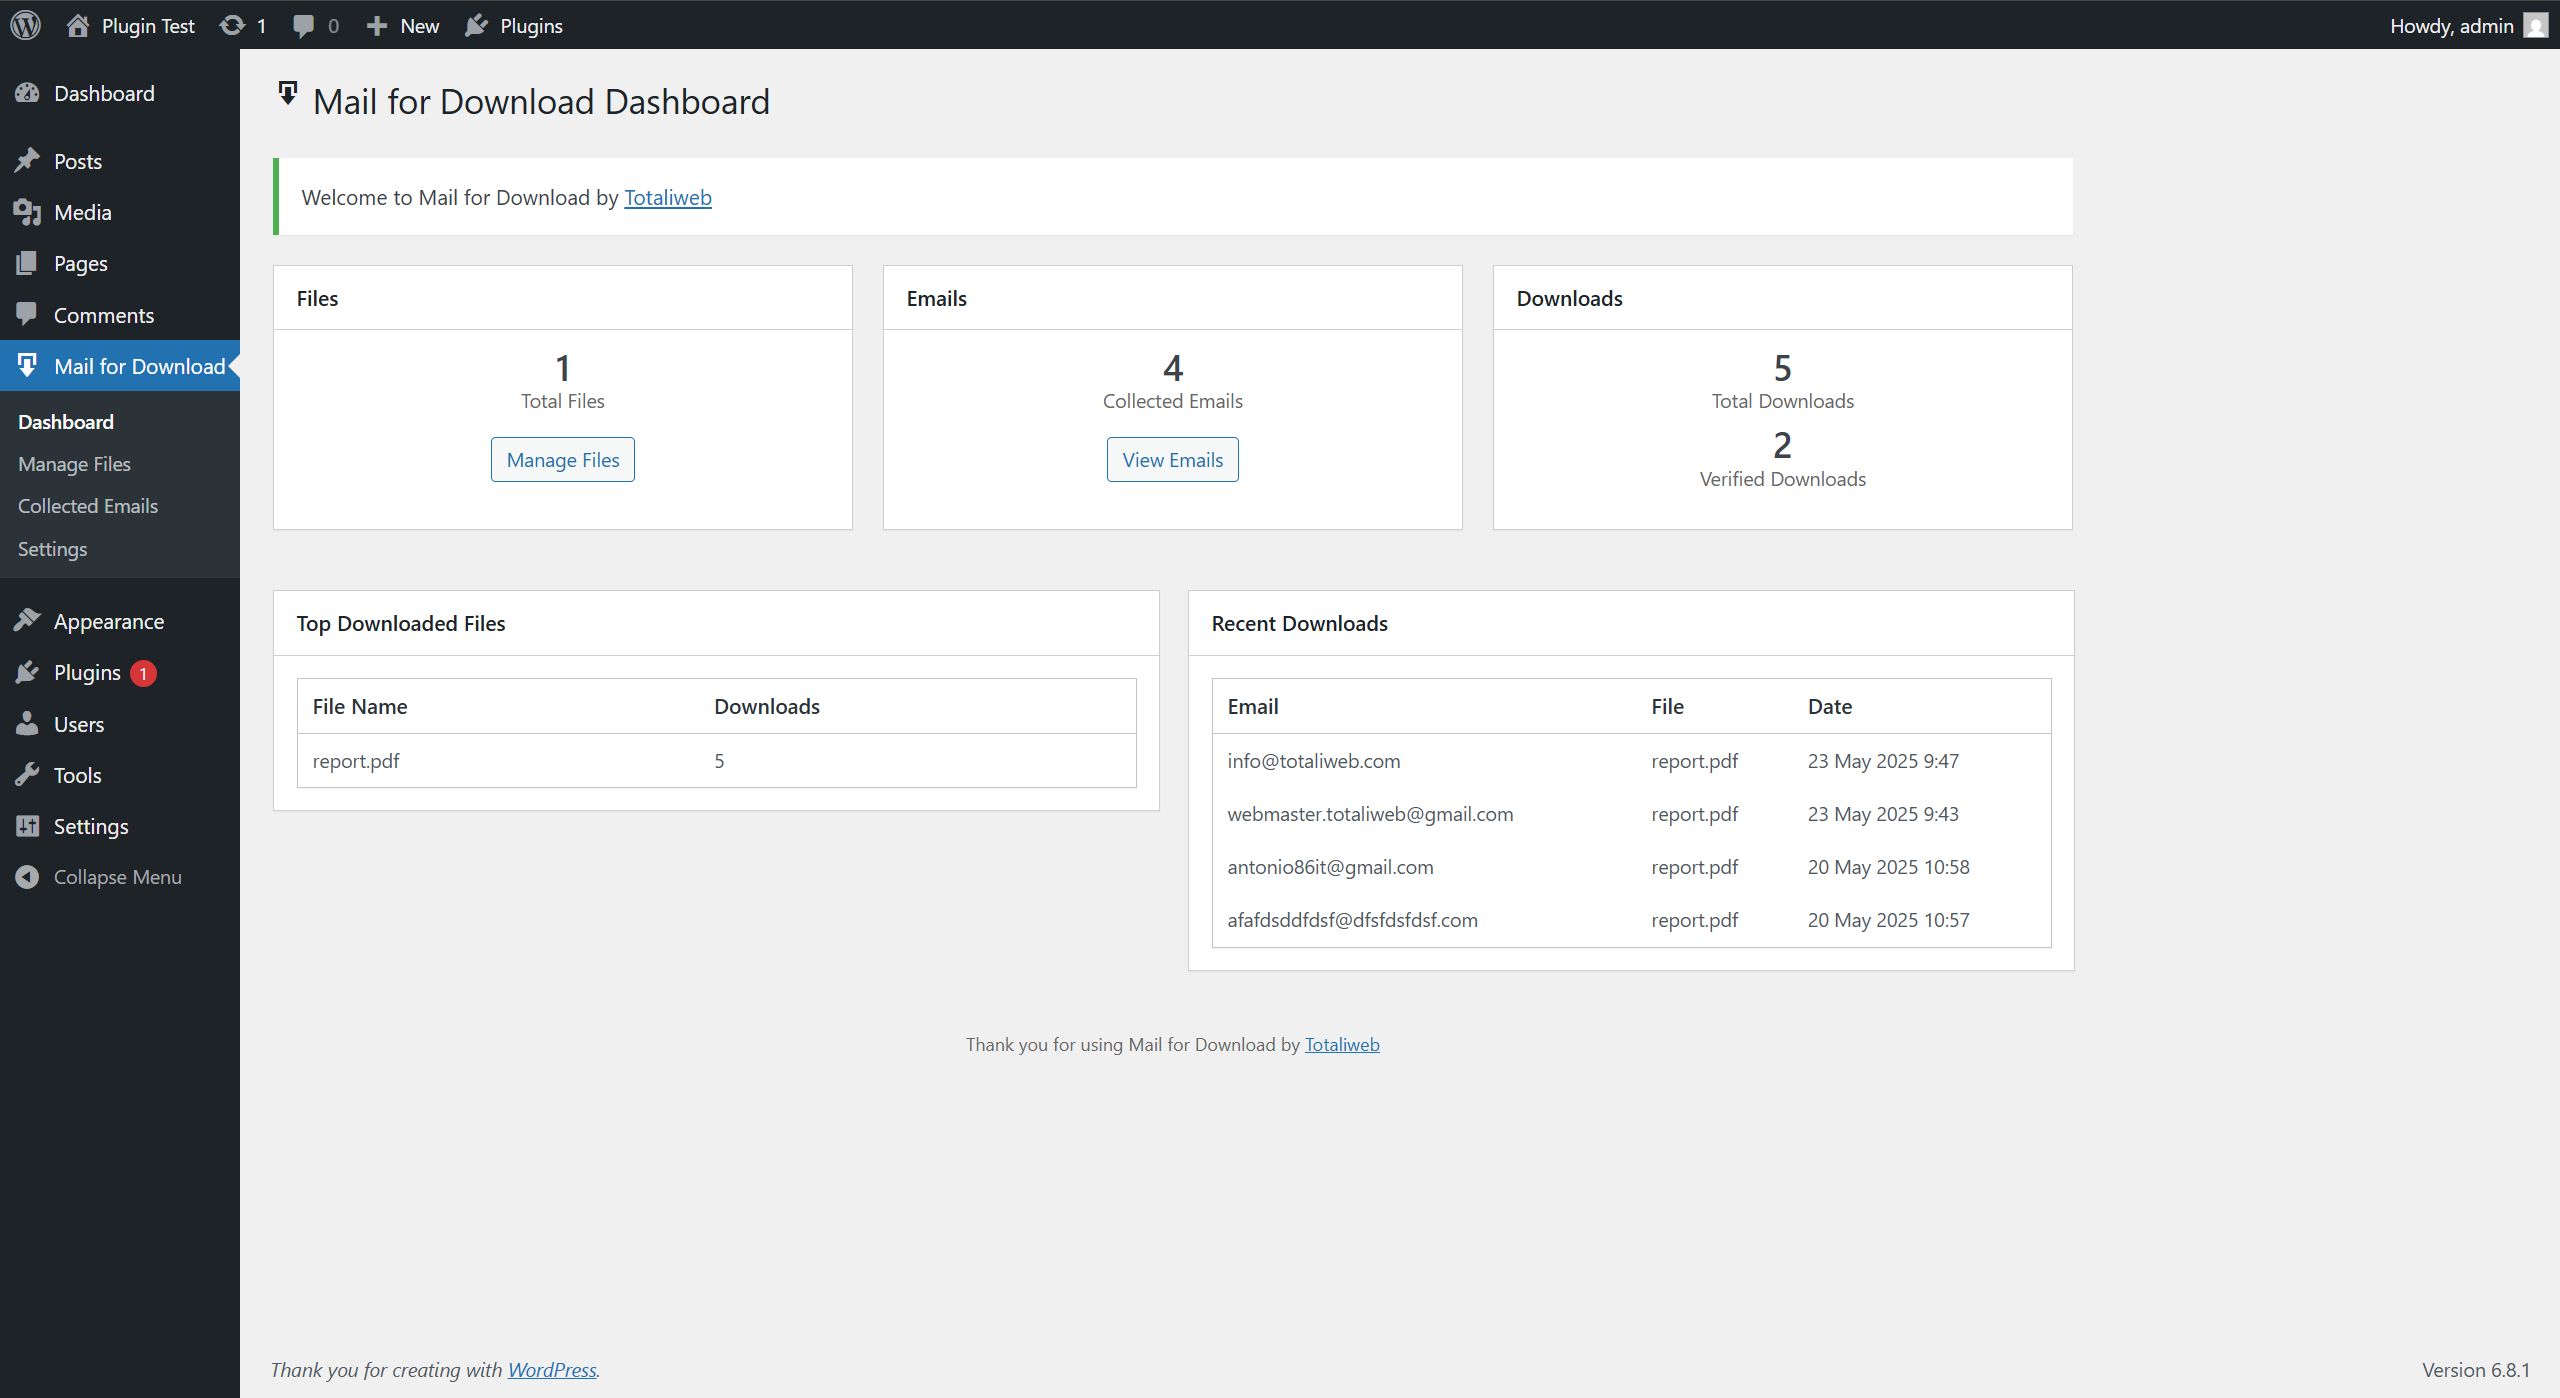Go to Collected Emails submenu

tap(88, 506)
